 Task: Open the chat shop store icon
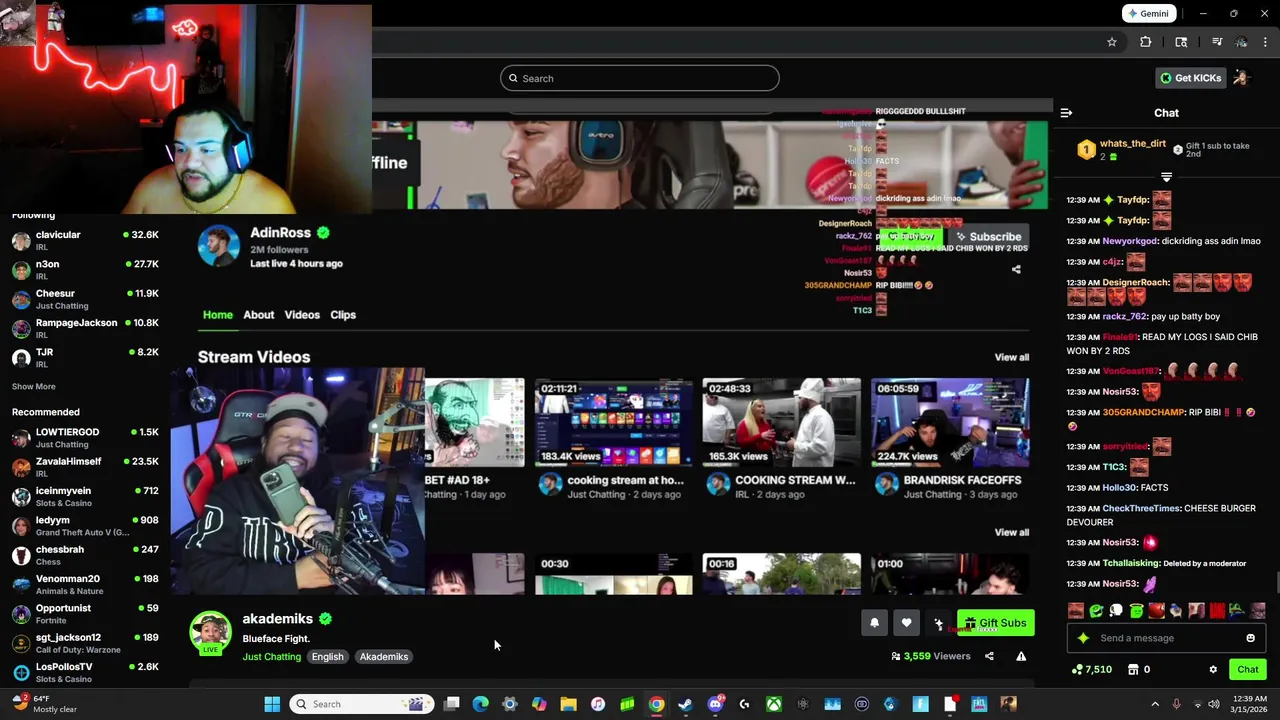coord(1133,669)
